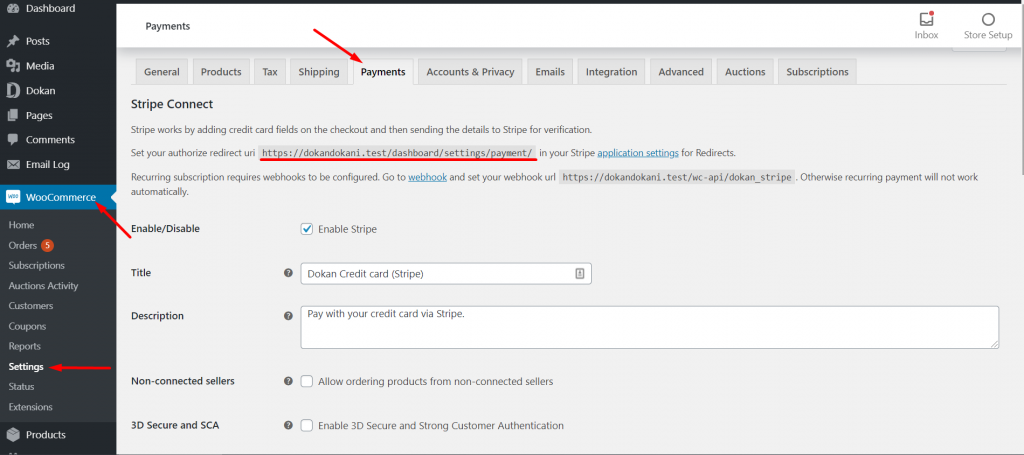Click the Posts pin icon
The height and width of the screenshot is (455, 1024).
click(x=12, y=41)
